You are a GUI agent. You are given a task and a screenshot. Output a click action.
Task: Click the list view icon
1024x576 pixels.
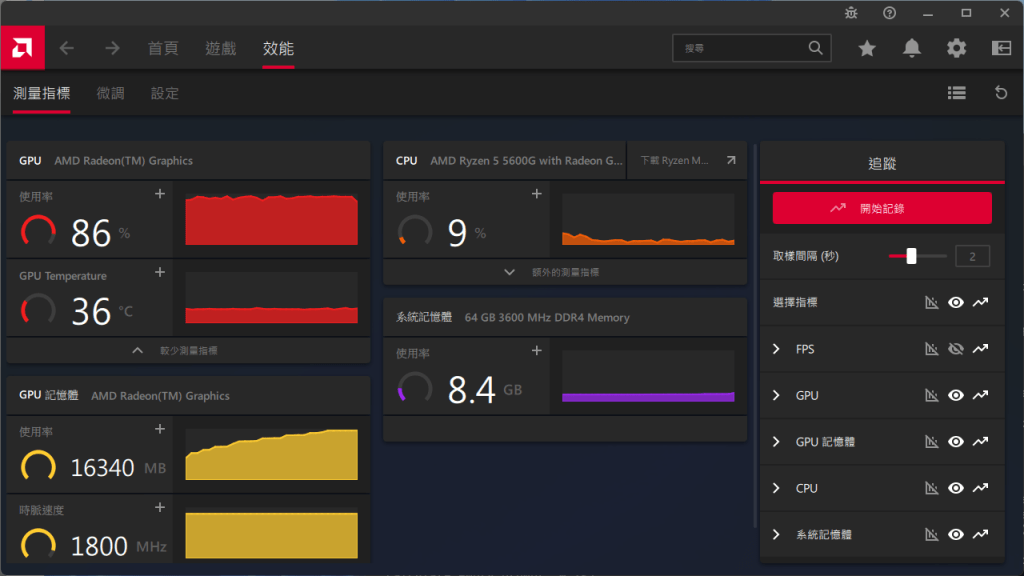pos(957,93)
